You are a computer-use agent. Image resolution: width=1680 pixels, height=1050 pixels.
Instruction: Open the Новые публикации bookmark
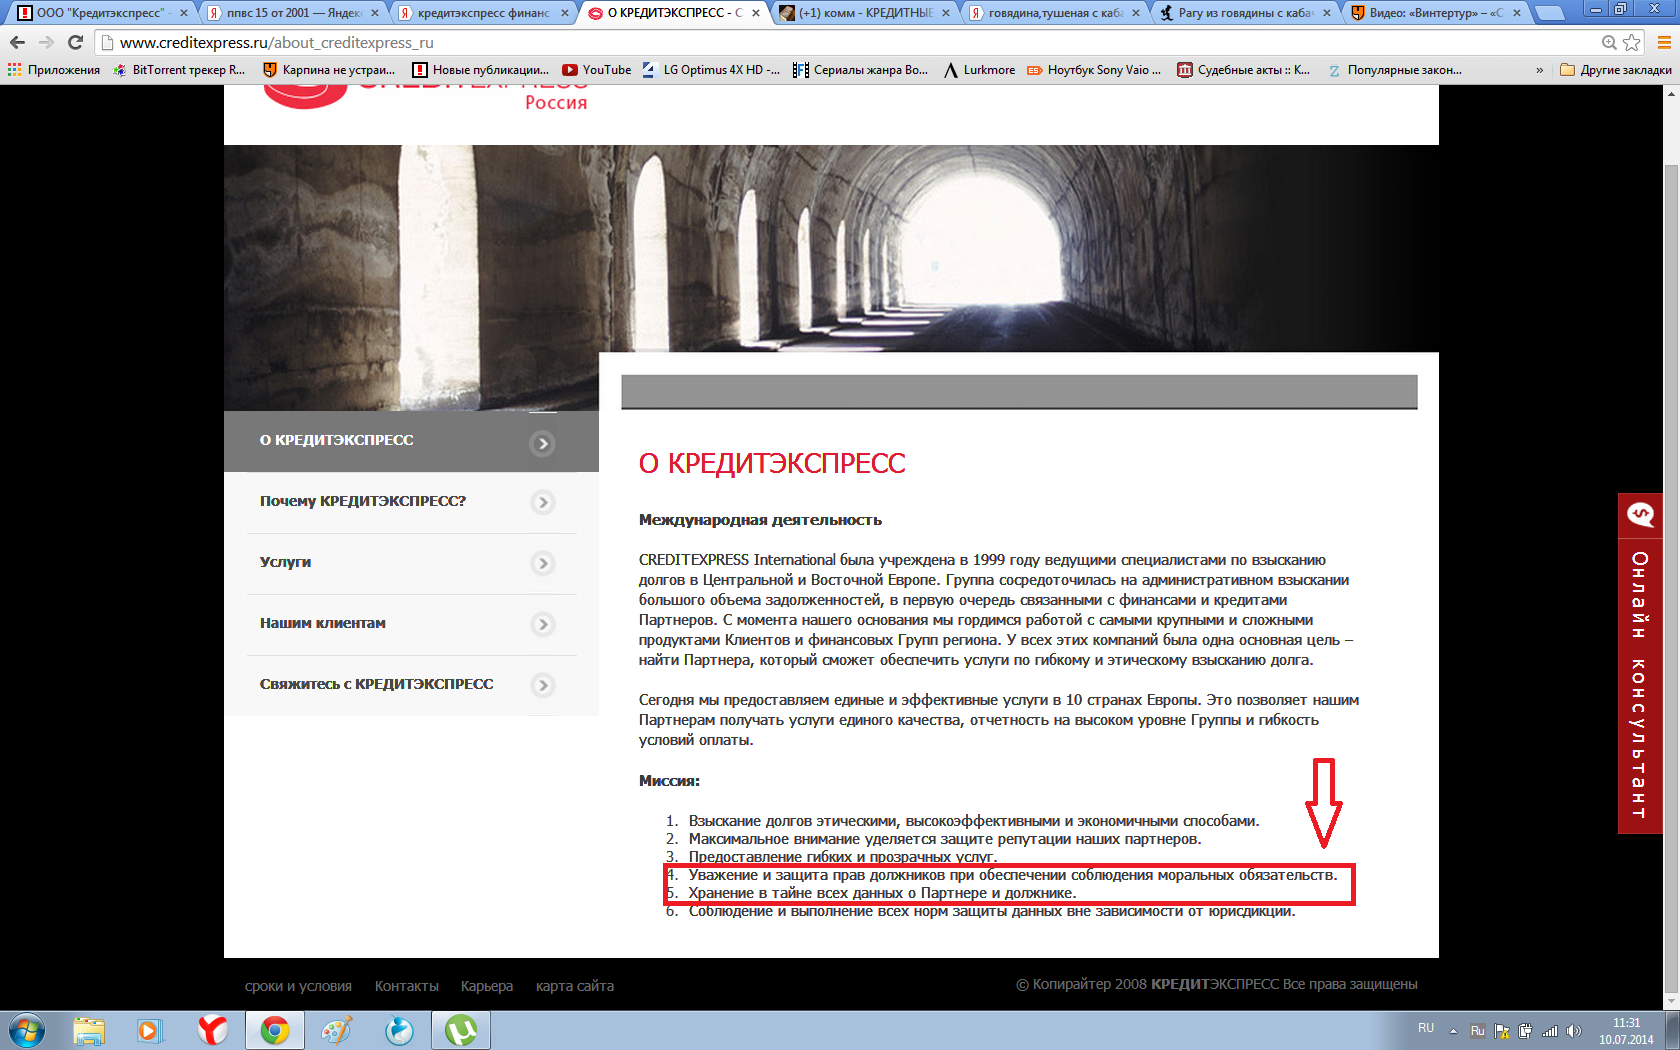481,70
